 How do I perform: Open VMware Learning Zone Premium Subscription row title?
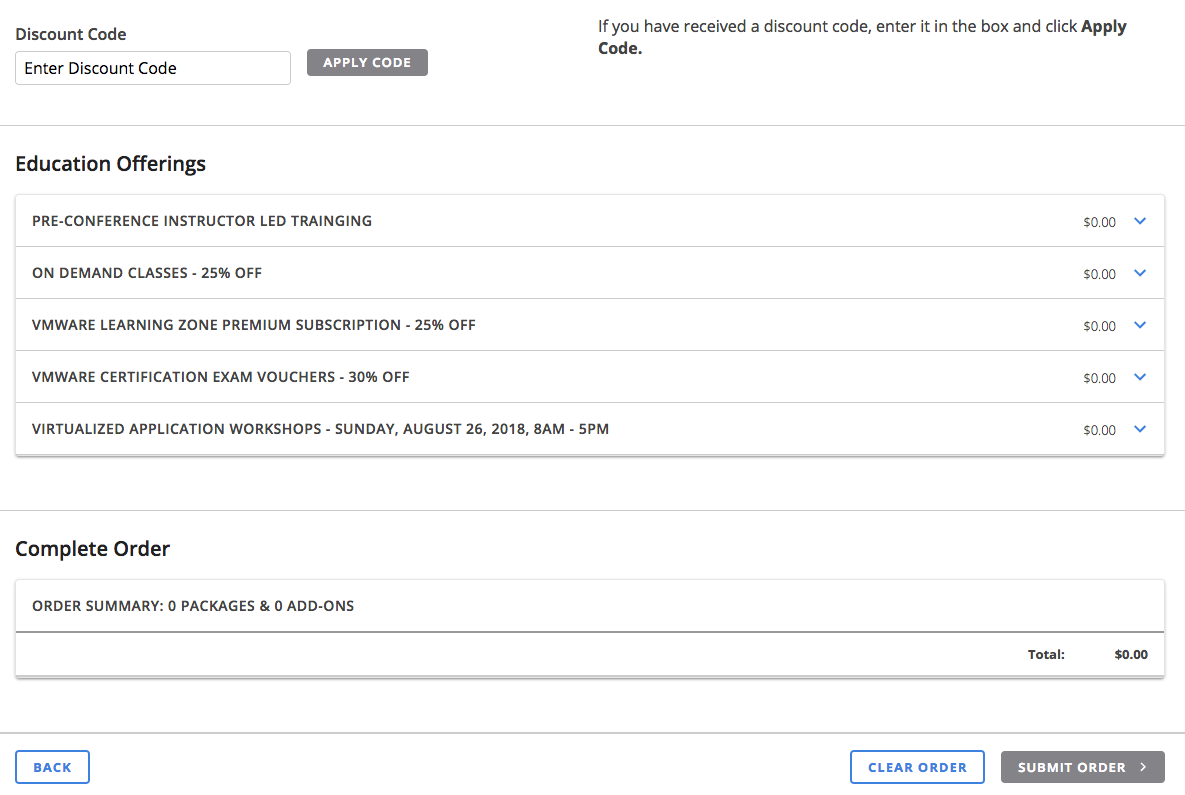[x=254, y=325]
